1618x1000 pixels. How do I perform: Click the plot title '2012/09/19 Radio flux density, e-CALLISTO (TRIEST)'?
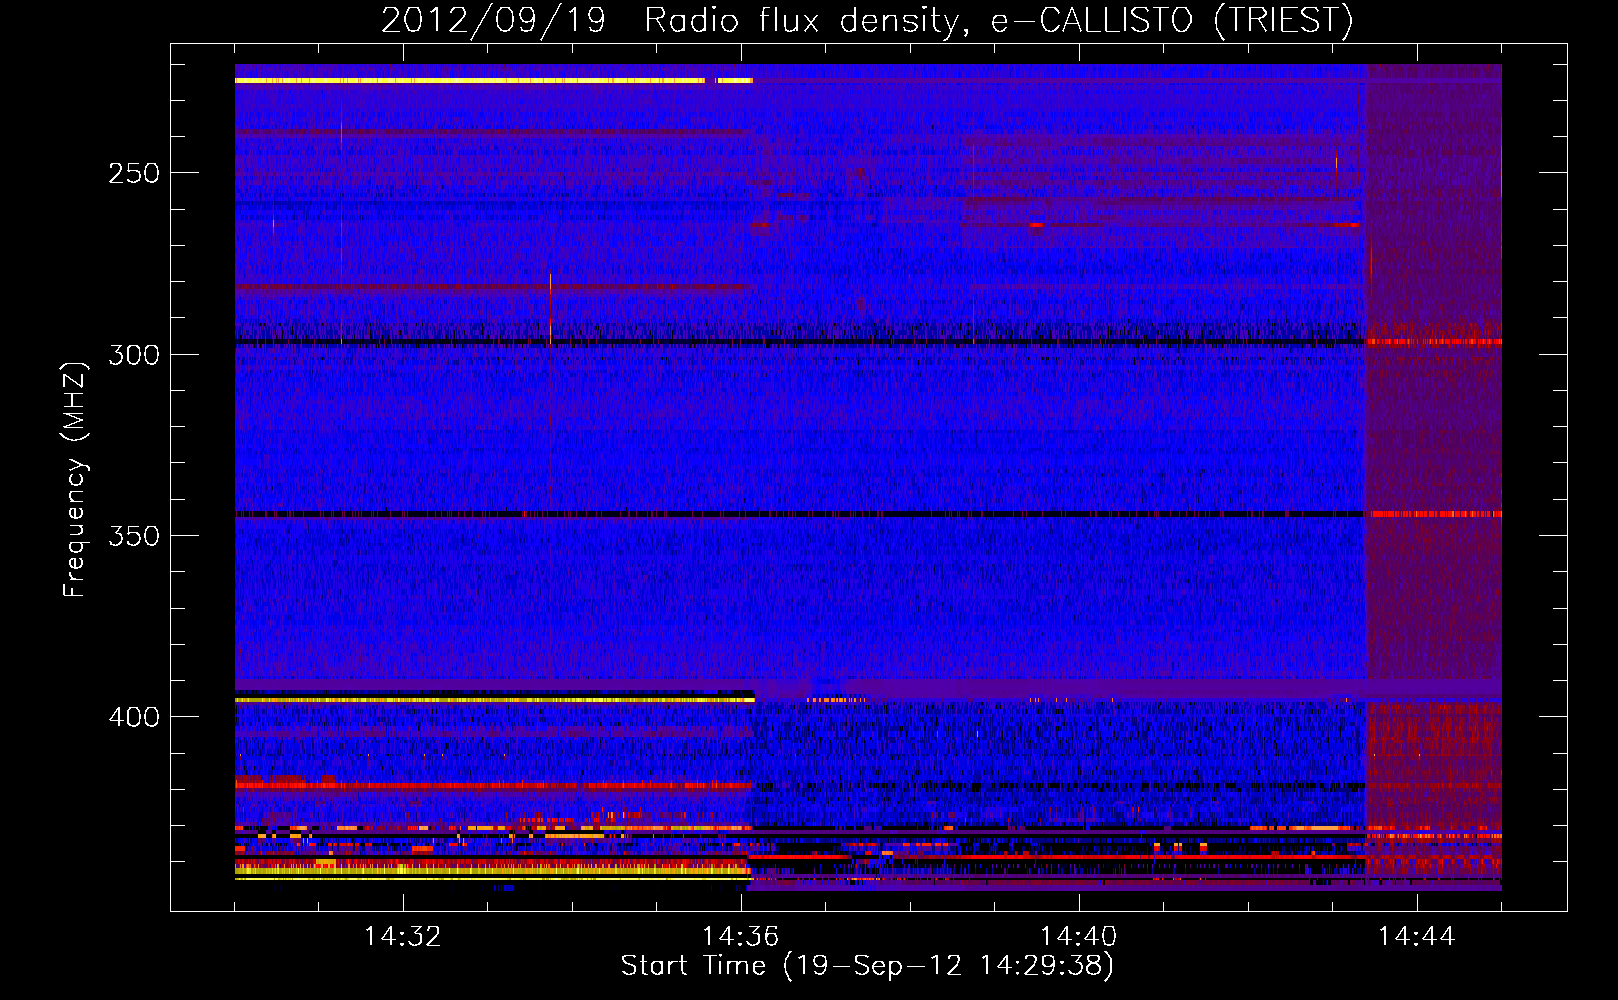point(867,20)
